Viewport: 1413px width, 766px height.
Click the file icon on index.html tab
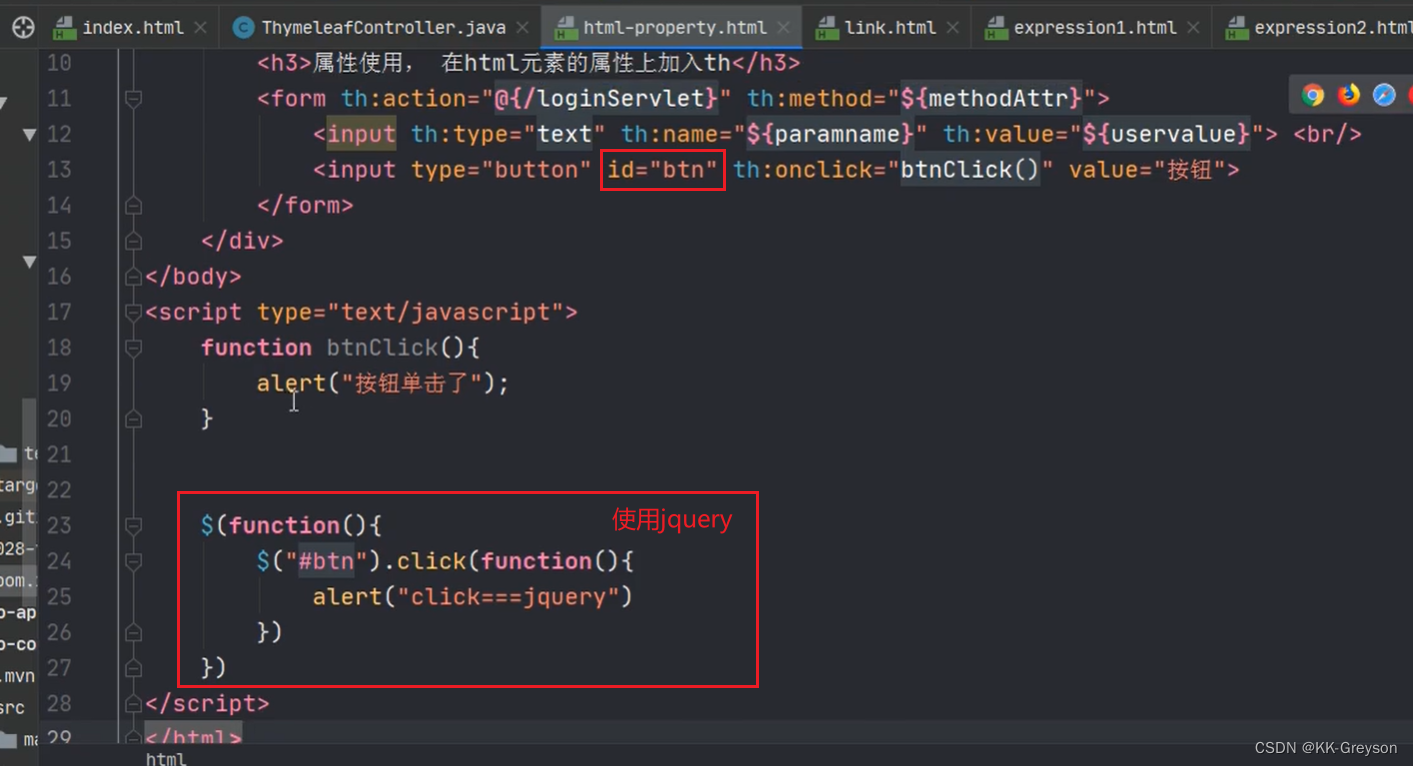point(64,27)
